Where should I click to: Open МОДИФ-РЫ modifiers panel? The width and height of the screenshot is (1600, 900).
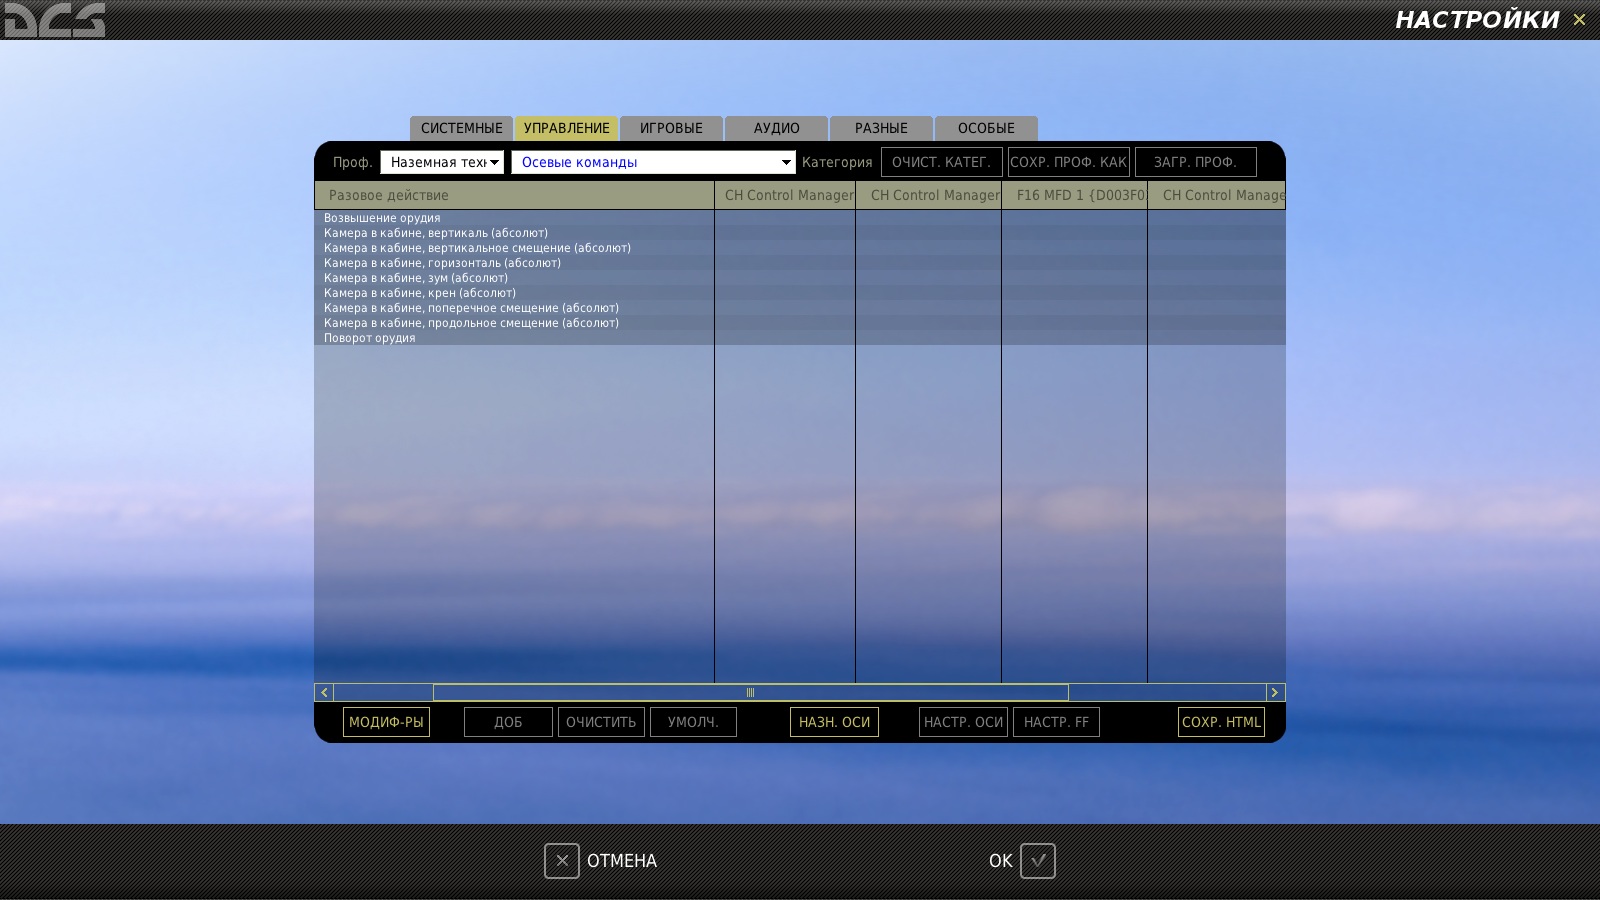(386, 722)
